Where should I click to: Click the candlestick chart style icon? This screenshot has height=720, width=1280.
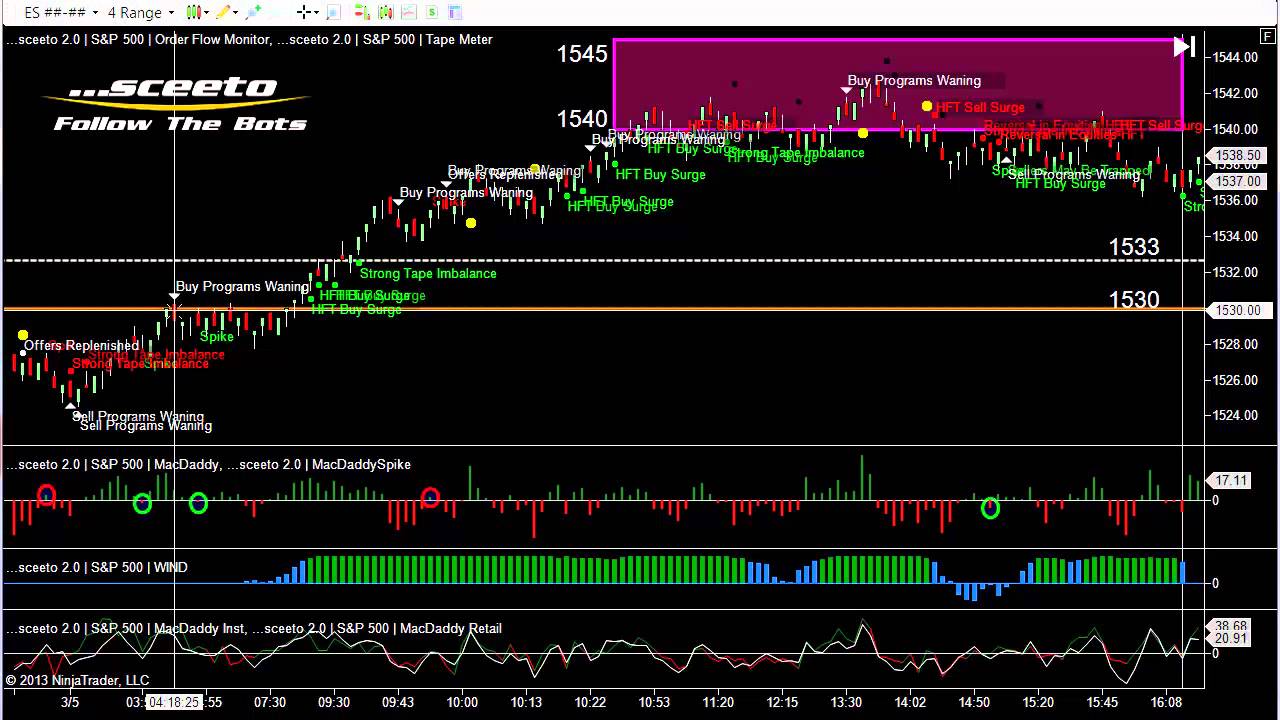194,12
